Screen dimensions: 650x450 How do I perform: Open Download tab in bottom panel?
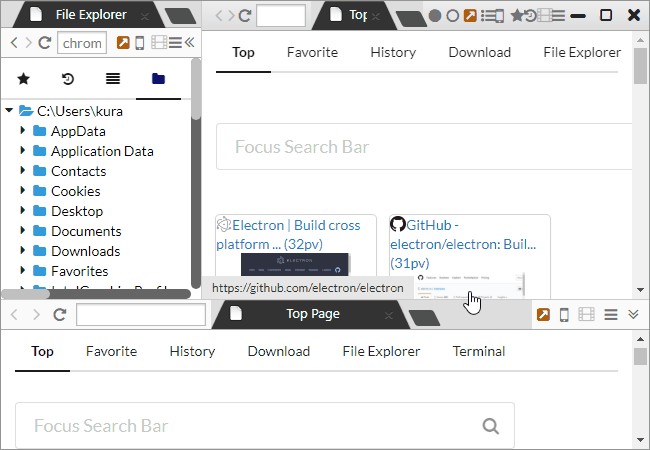click(279, 351)
